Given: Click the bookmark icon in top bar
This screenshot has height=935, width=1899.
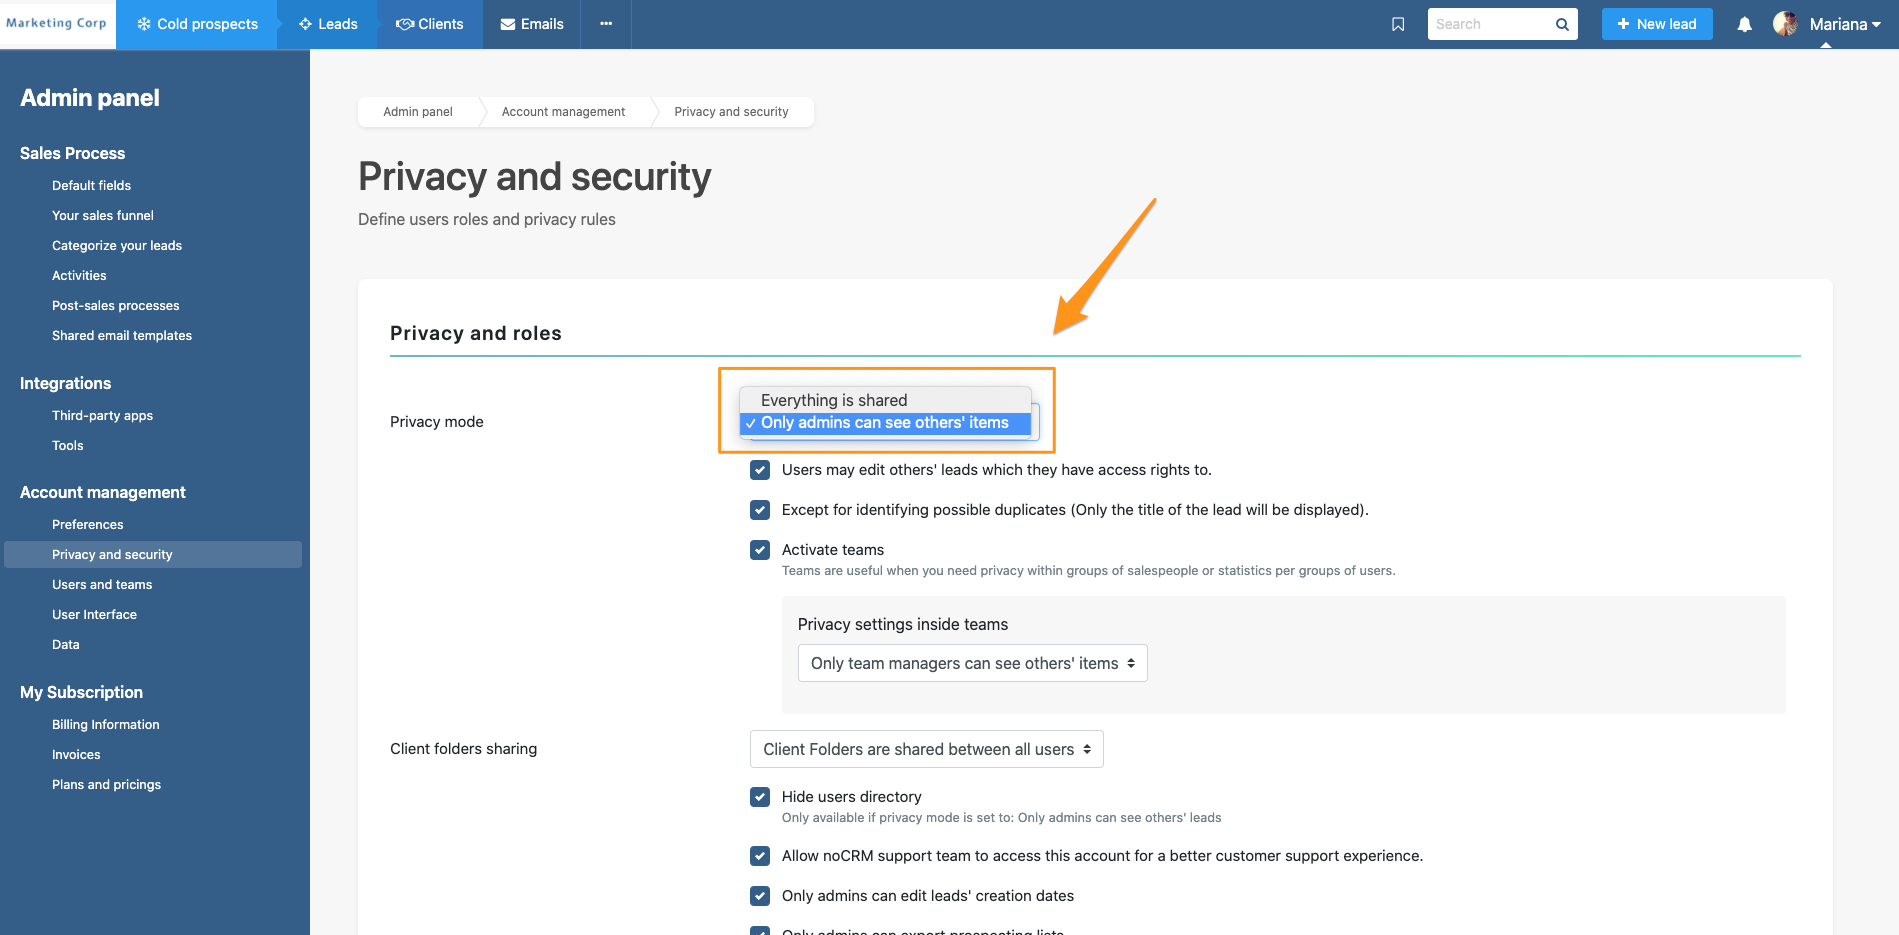Looking at the screenshot, I should (x=1398, y=24).
